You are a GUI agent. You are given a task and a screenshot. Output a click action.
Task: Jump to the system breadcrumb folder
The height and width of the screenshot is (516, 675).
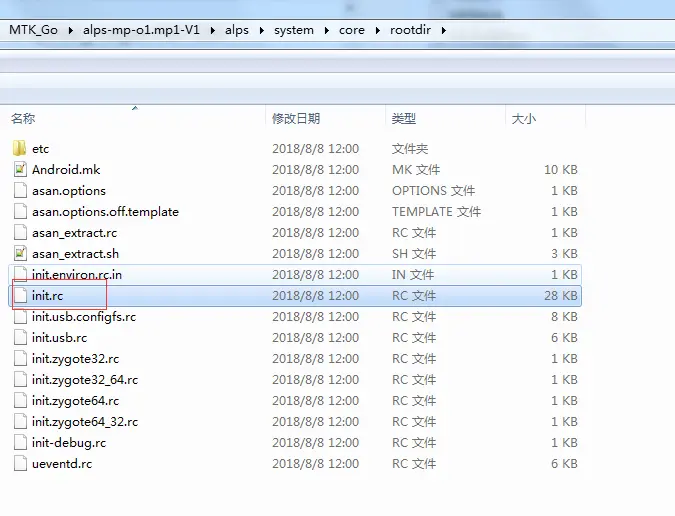coord(294,30)
